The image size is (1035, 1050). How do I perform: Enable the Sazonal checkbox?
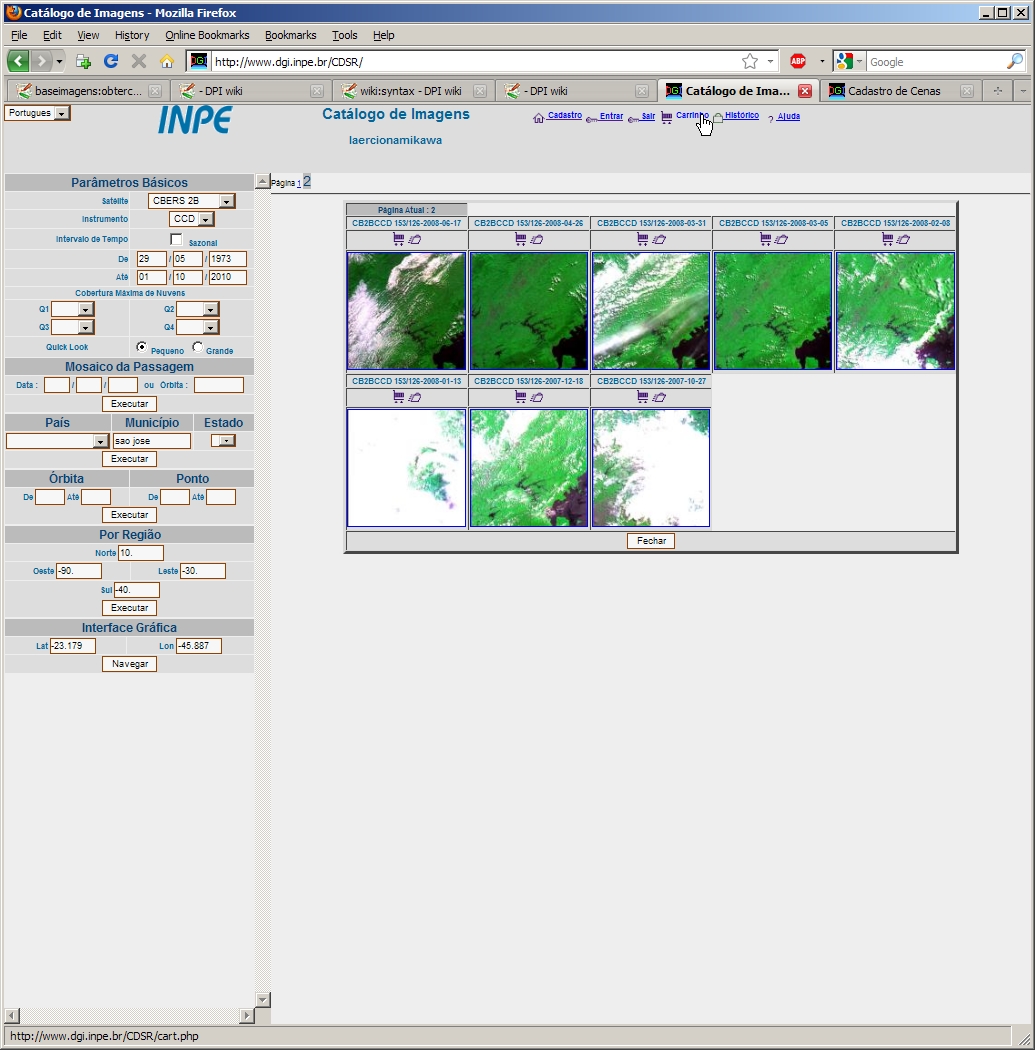click(x=177, y=240)
